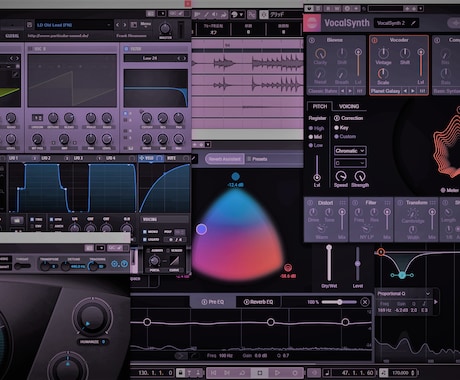Screen dimensions: 460x380
Task: Click the lock icon in transport bar
Action: pos(180,372)
